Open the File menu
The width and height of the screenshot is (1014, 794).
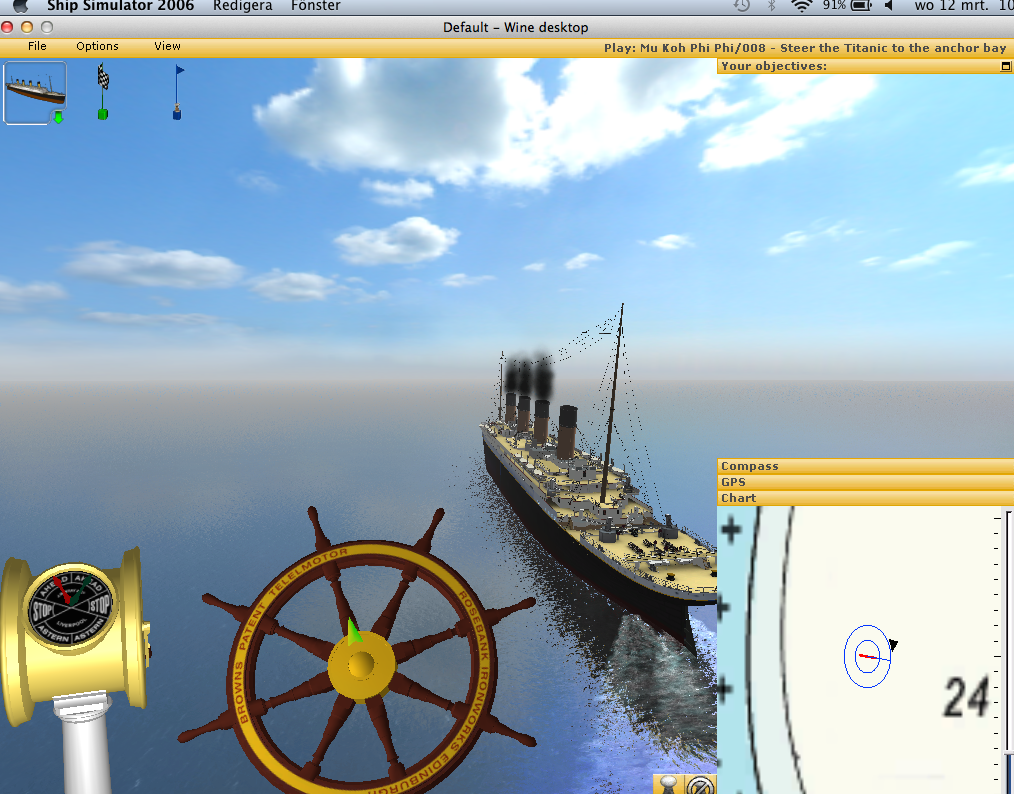click(x=37, y=46)
